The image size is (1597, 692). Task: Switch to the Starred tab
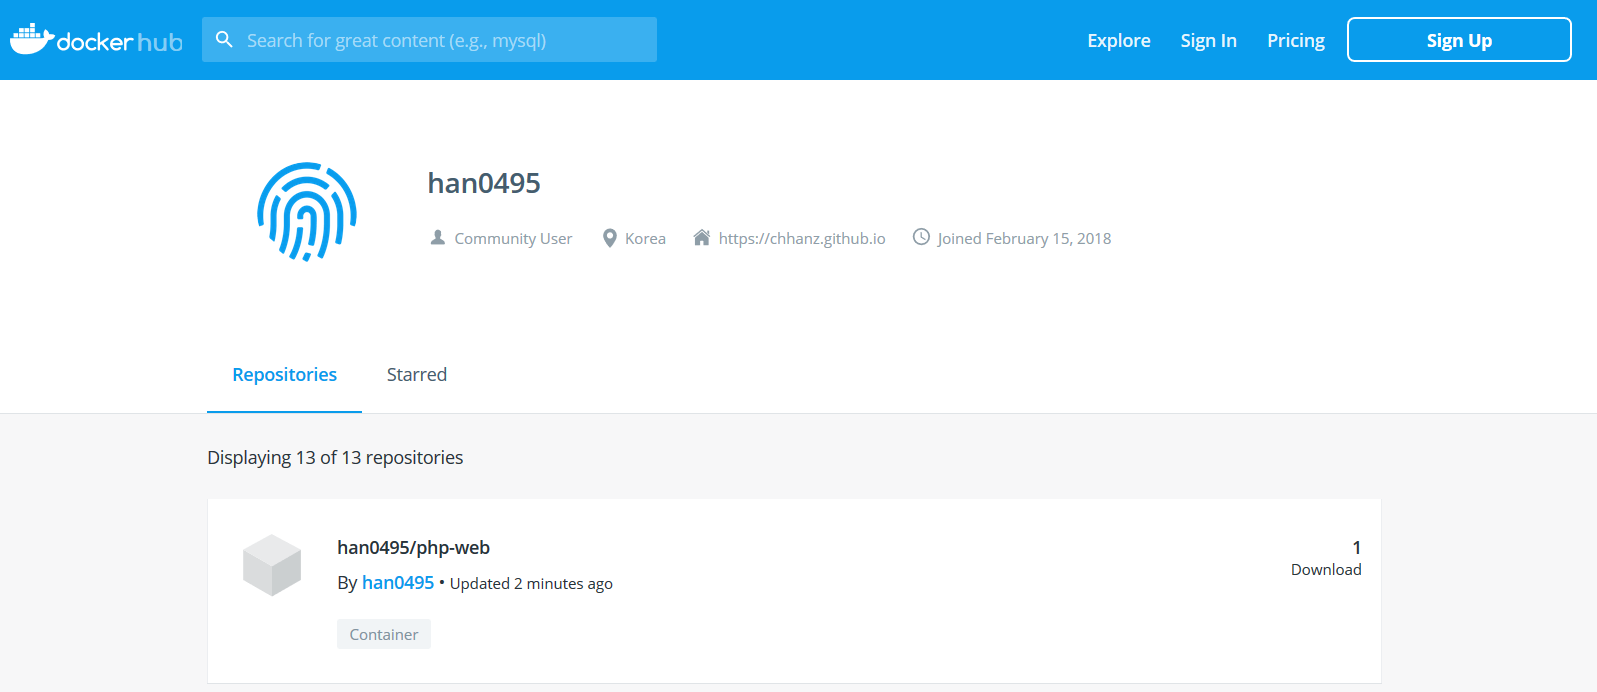pos(417,375)
